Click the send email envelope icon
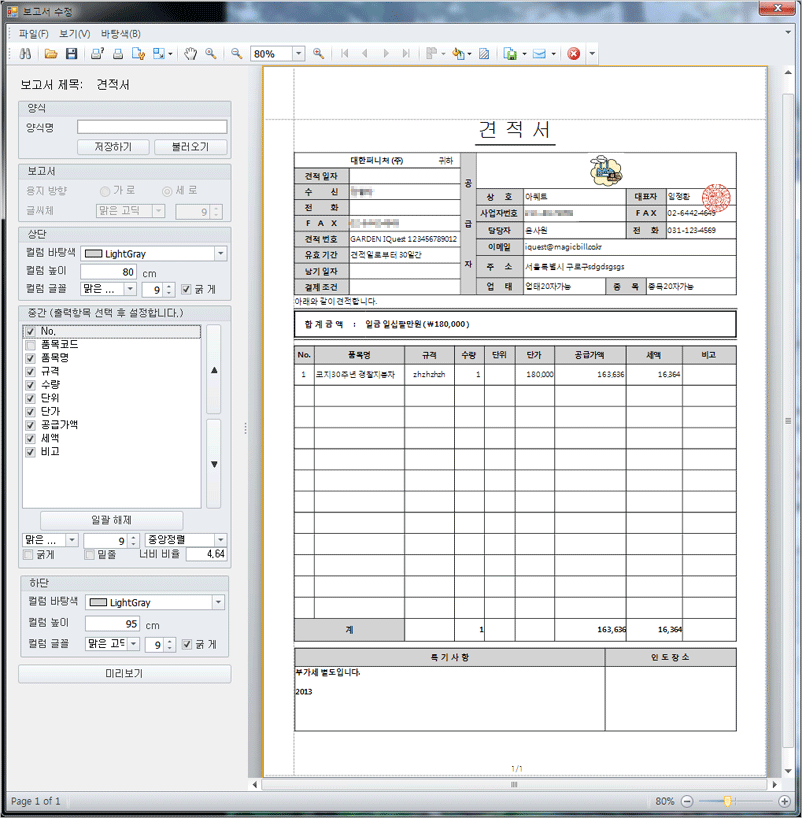Screen dimensions: 802x818 click(540, 53)
